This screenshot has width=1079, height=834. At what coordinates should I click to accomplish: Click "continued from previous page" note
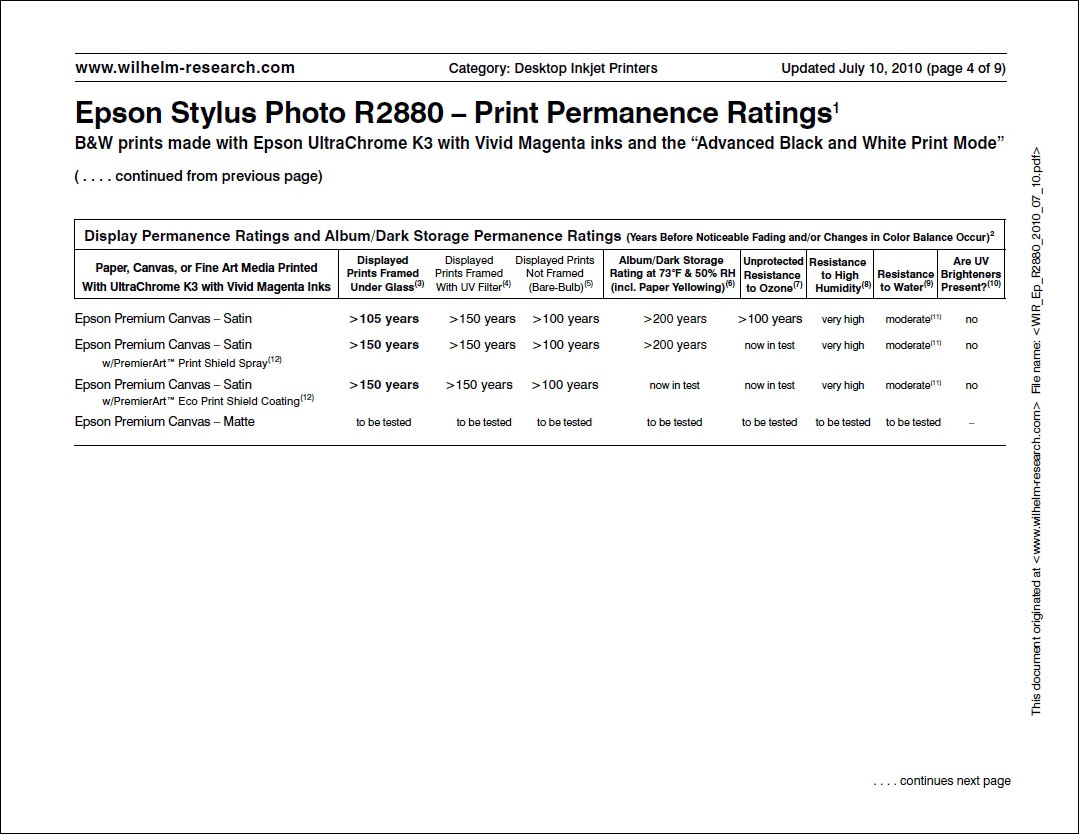pyautogui.click(x=198, y=176)
